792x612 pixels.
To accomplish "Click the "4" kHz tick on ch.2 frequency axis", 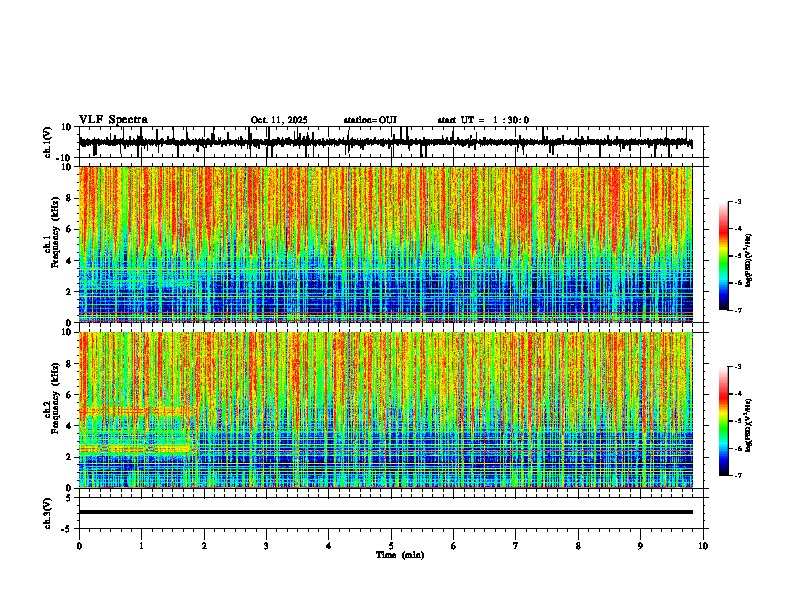I will [x=70, y=426].
